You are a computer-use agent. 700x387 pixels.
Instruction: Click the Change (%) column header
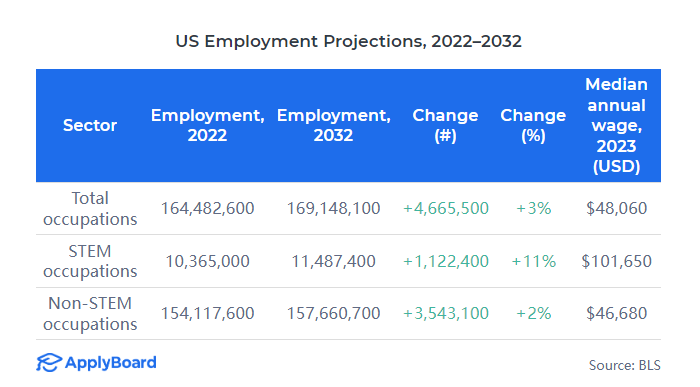(533, 125)
